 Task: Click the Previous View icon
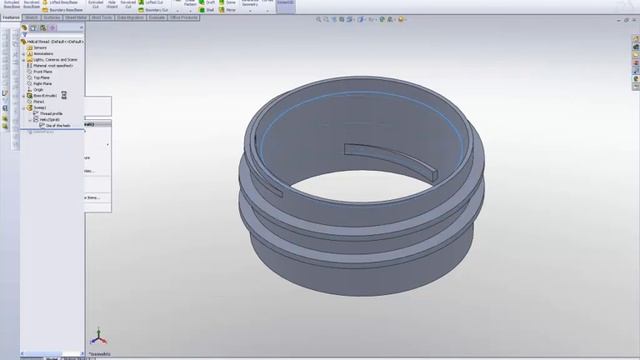point(334,20)
